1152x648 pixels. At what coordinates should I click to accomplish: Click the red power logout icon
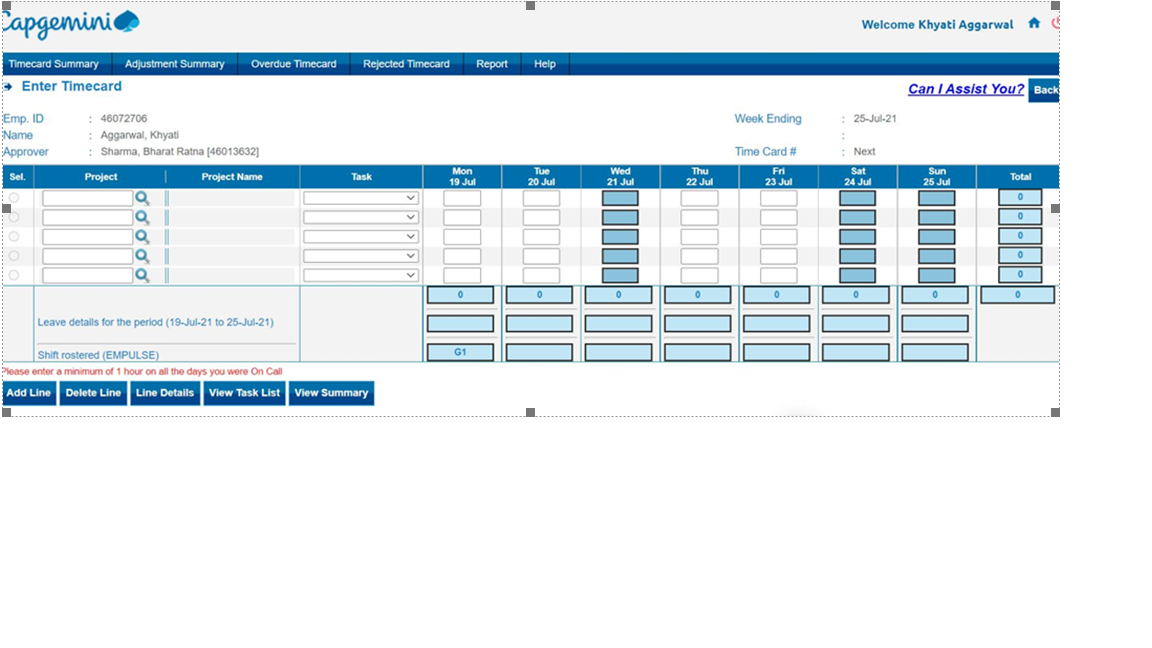[x=1055, y=23]
